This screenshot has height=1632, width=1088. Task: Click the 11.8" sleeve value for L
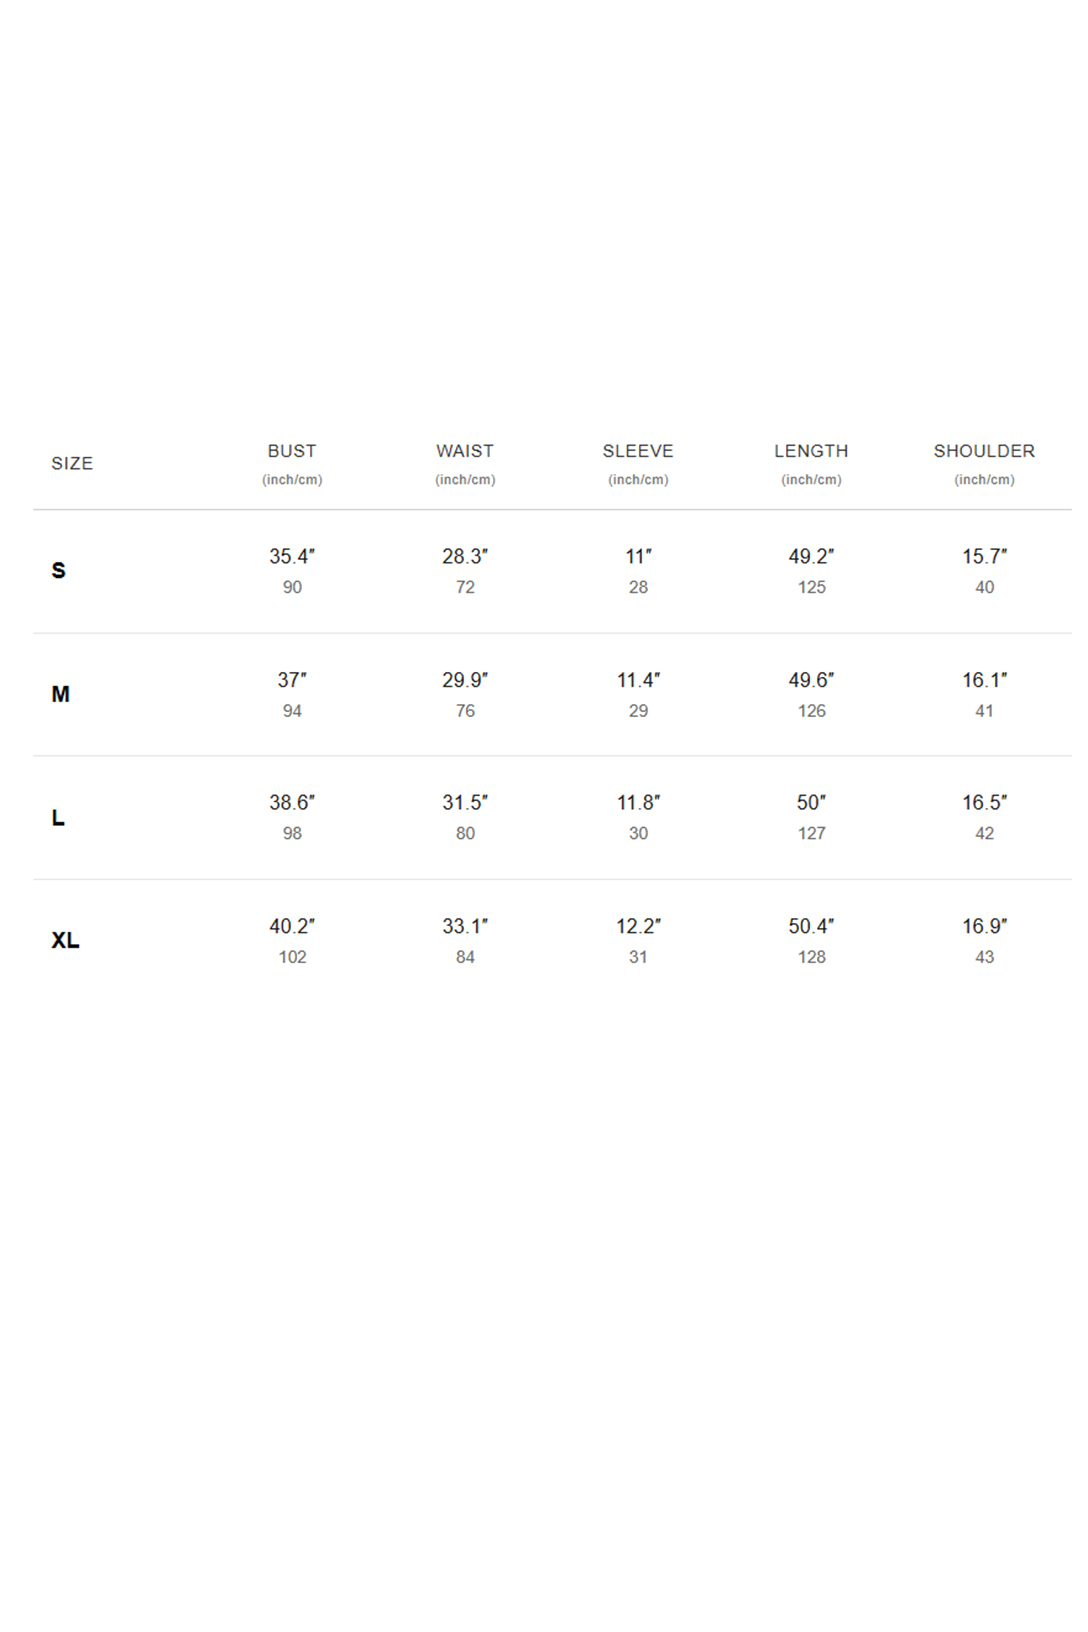[638, 802]
